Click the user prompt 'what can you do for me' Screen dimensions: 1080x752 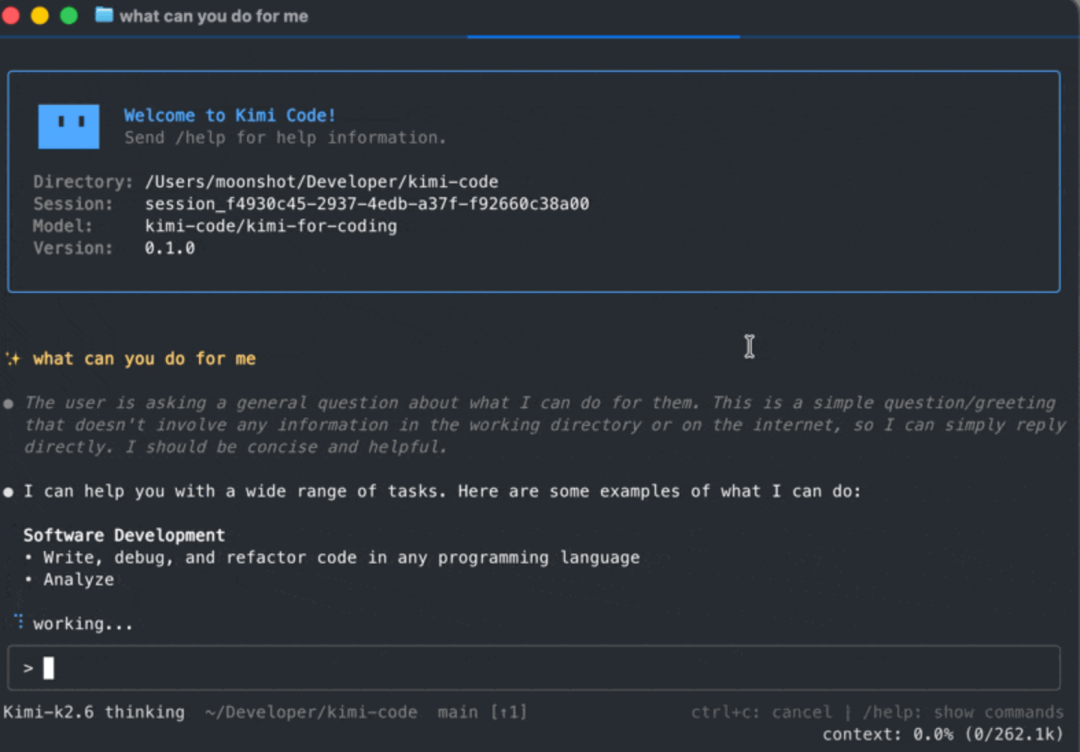(x=145, y=359)
